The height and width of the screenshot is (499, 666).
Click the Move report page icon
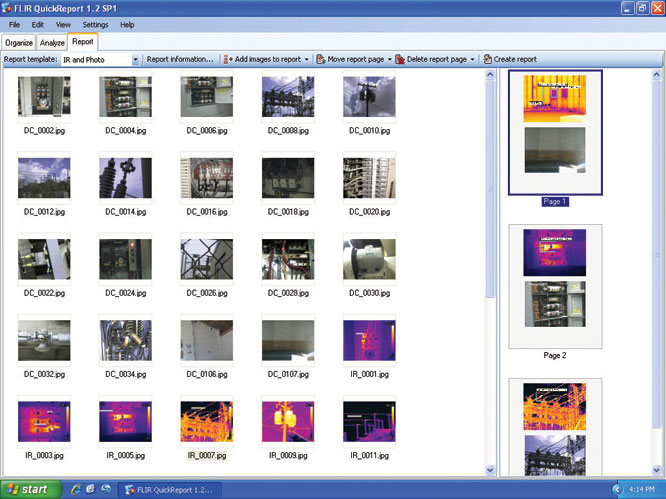tap(321, 59)
